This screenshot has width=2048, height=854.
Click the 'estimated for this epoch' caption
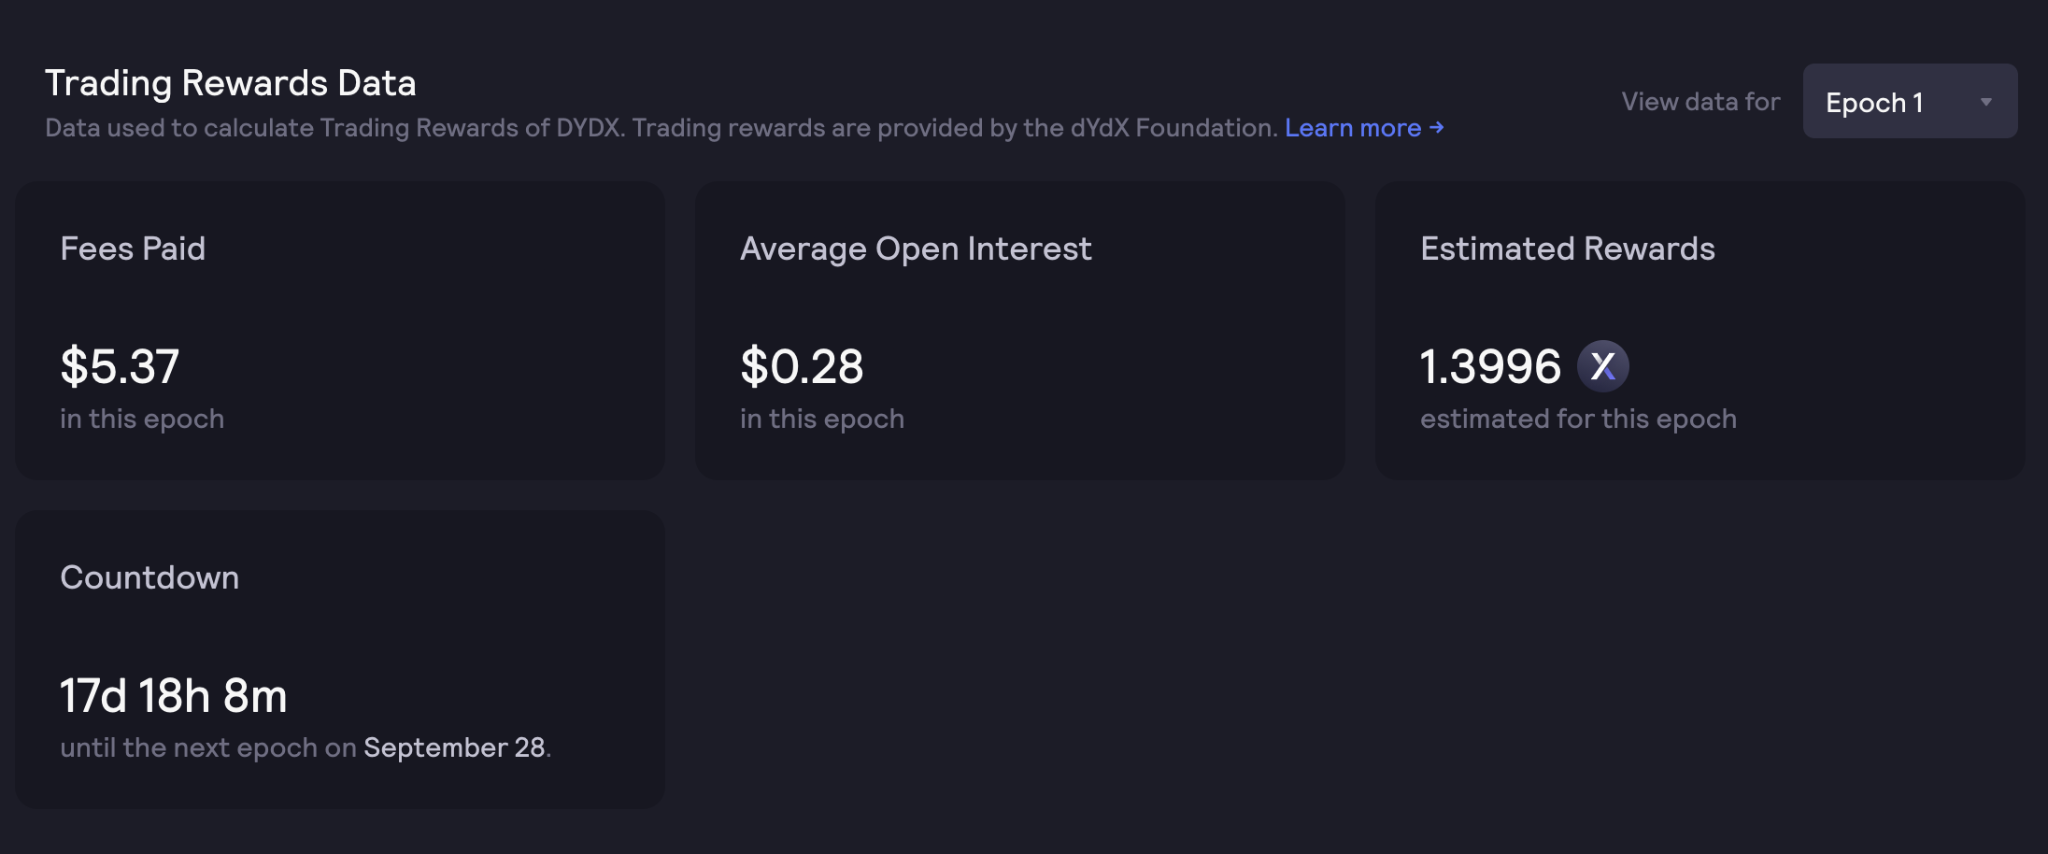click(1578, 419)
